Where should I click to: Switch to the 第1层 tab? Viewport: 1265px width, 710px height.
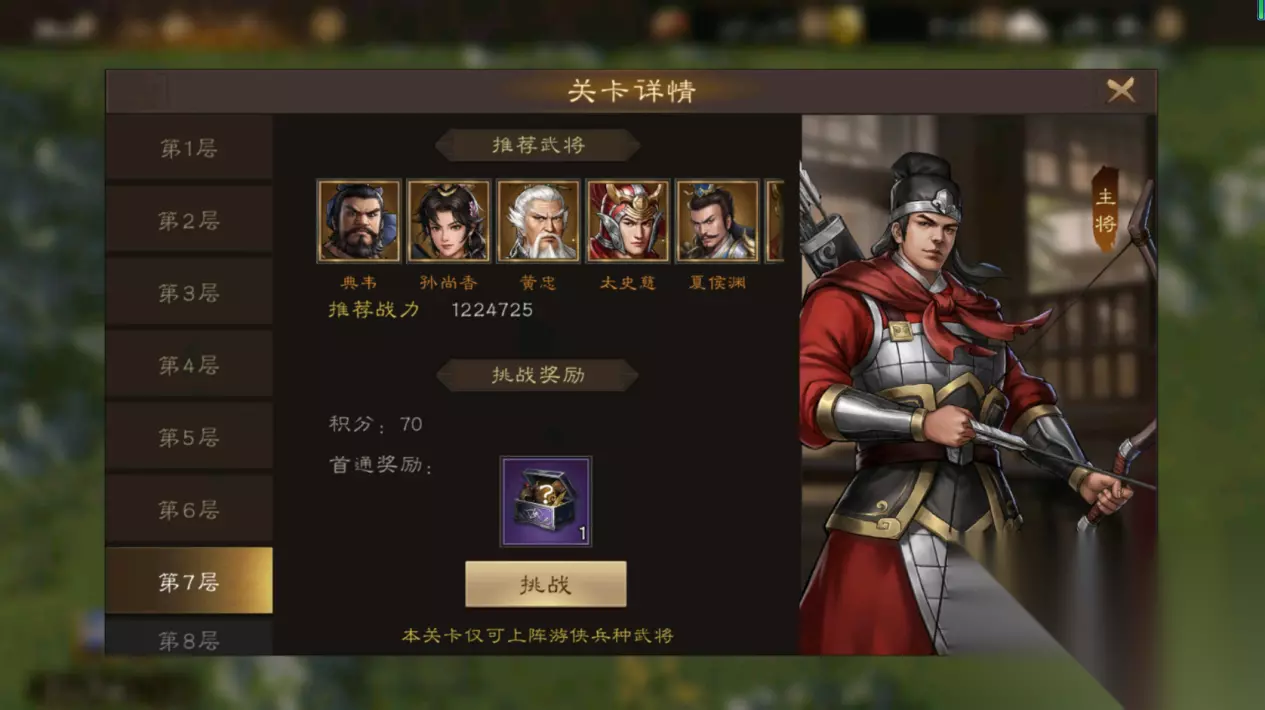click(x=189, y=148)
